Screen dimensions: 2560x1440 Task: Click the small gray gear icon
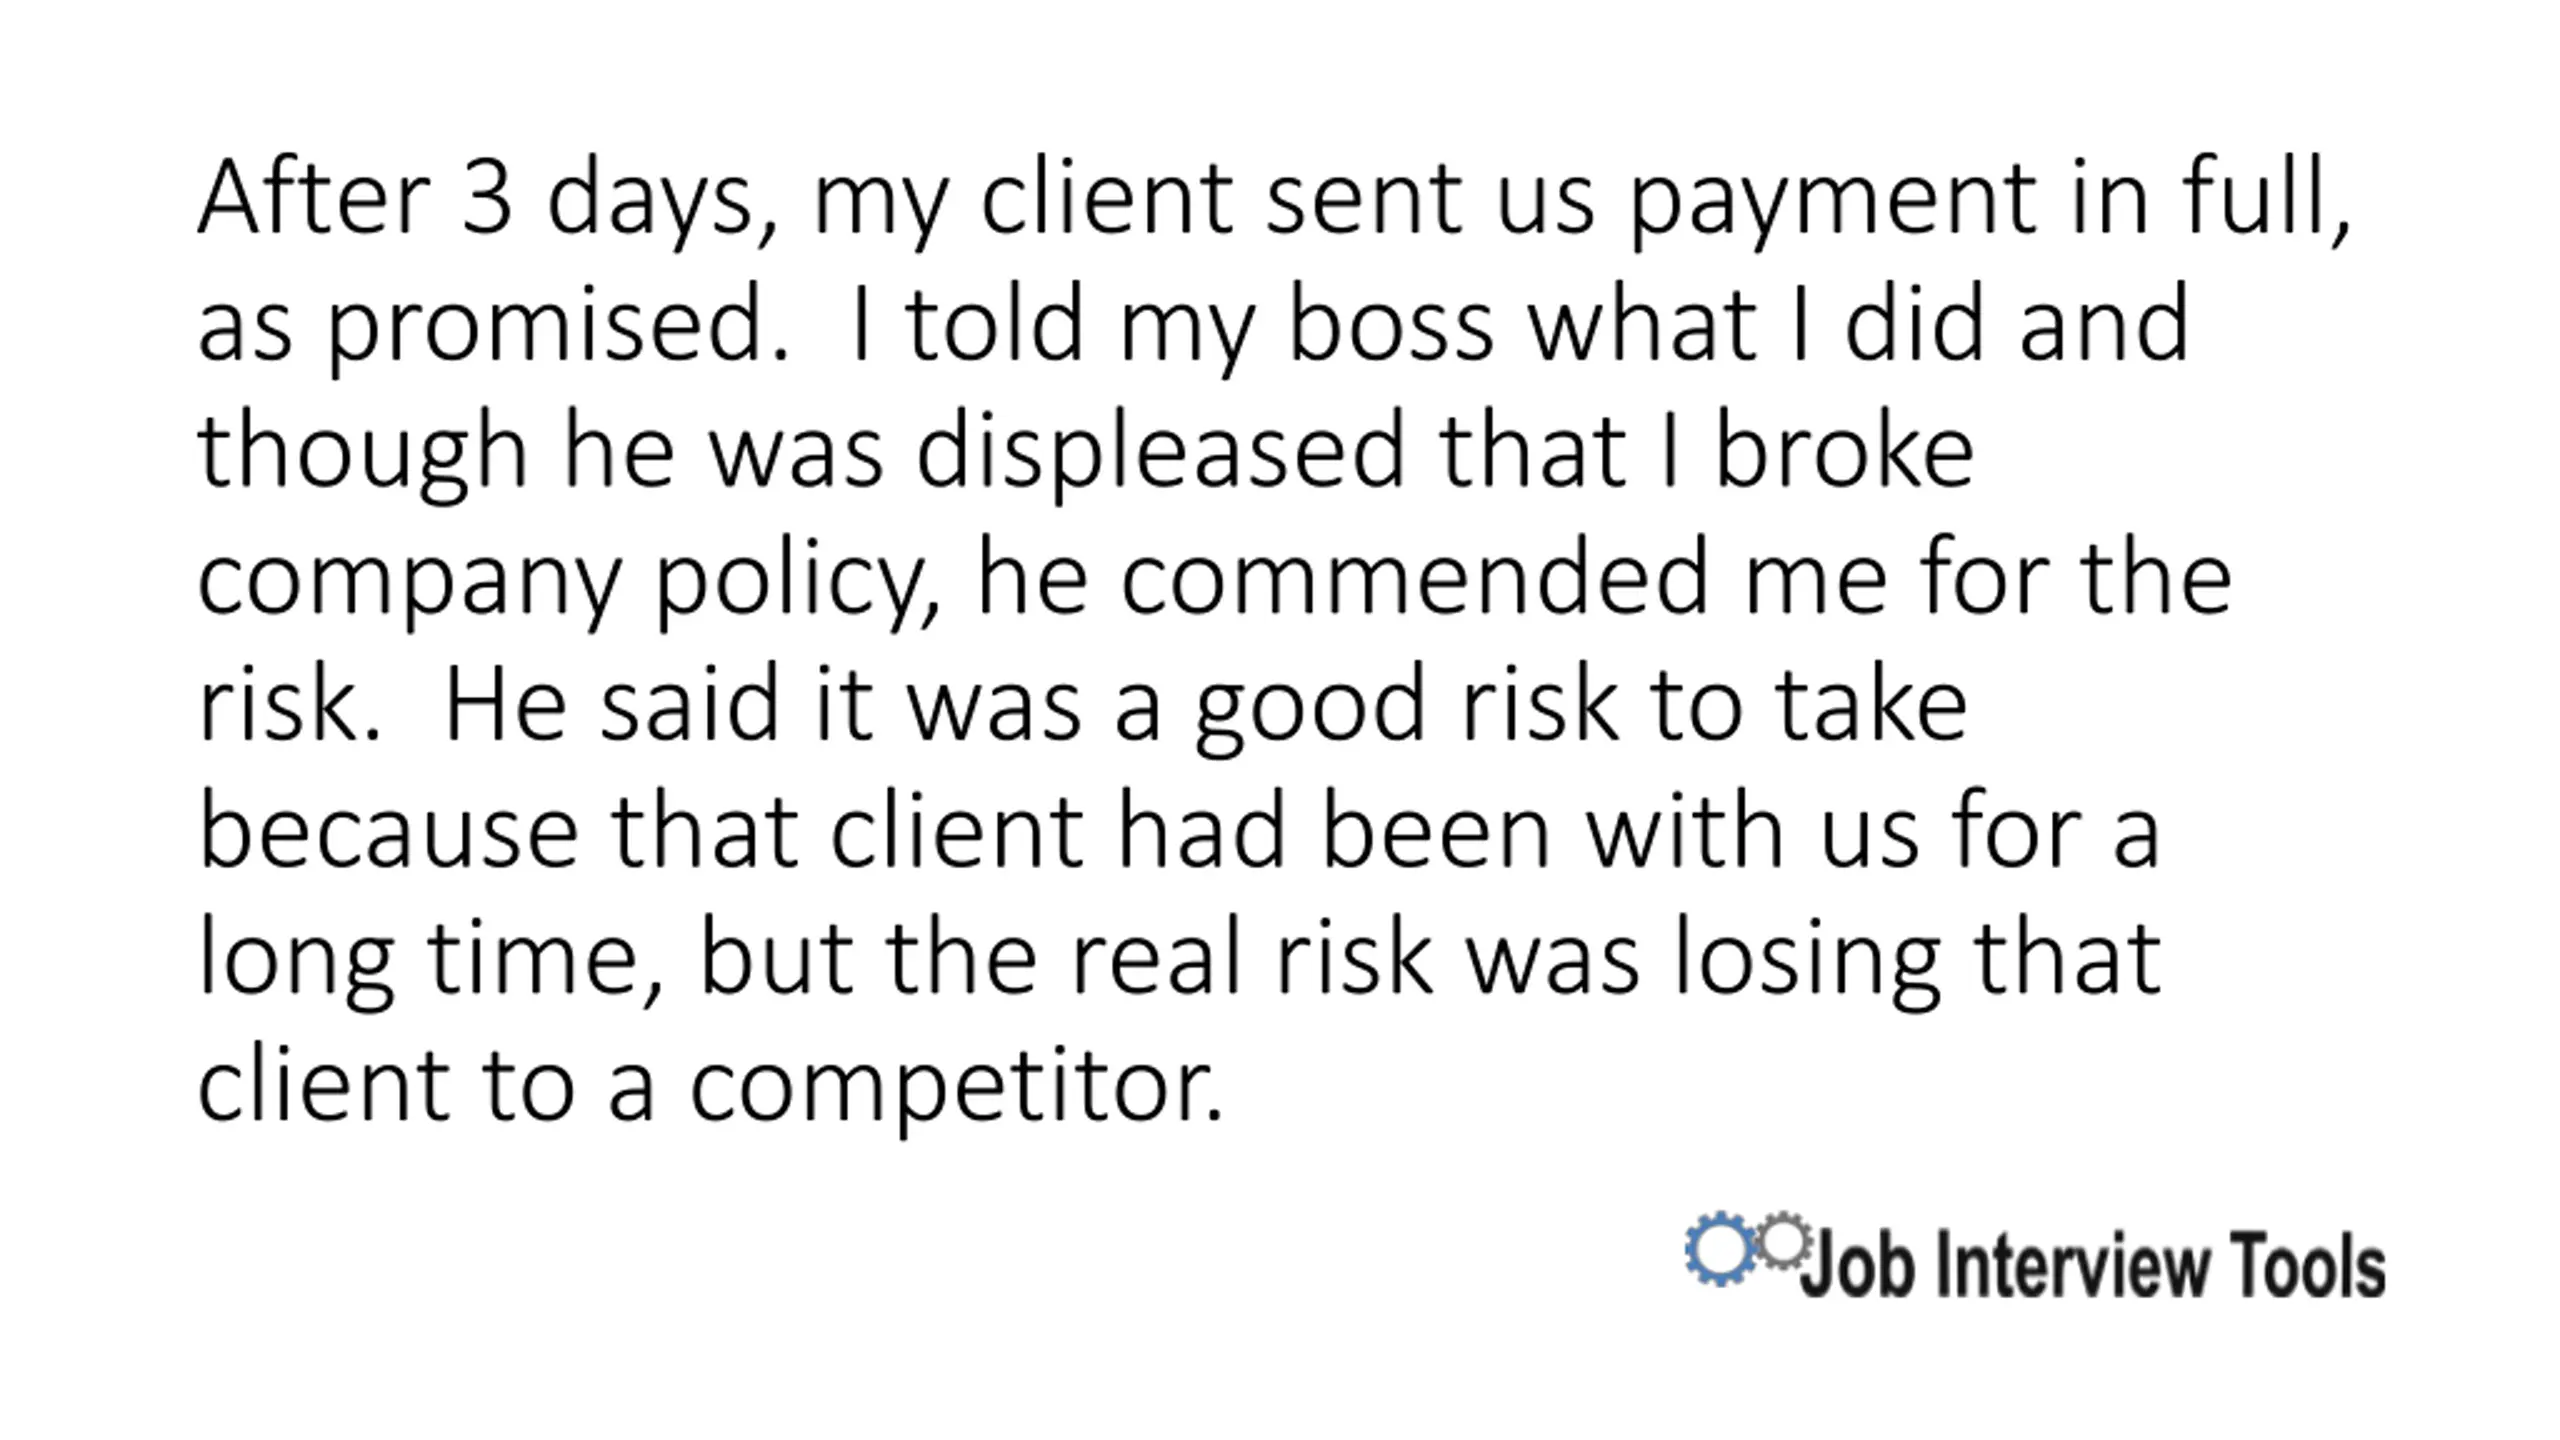coord(1783,1241)
